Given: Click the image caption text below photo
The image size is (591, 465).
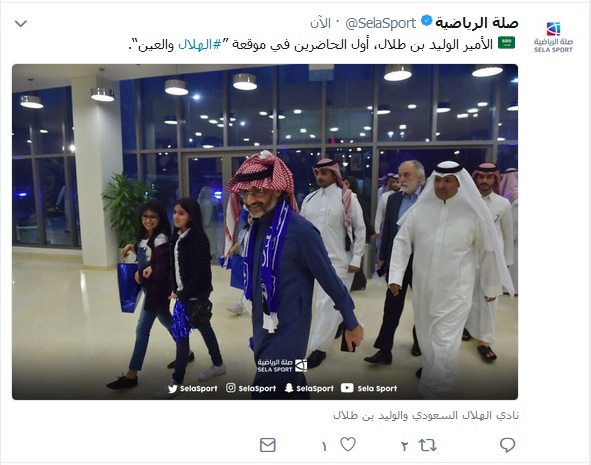Looking at the screenshot, I should [x=426, y=416].
